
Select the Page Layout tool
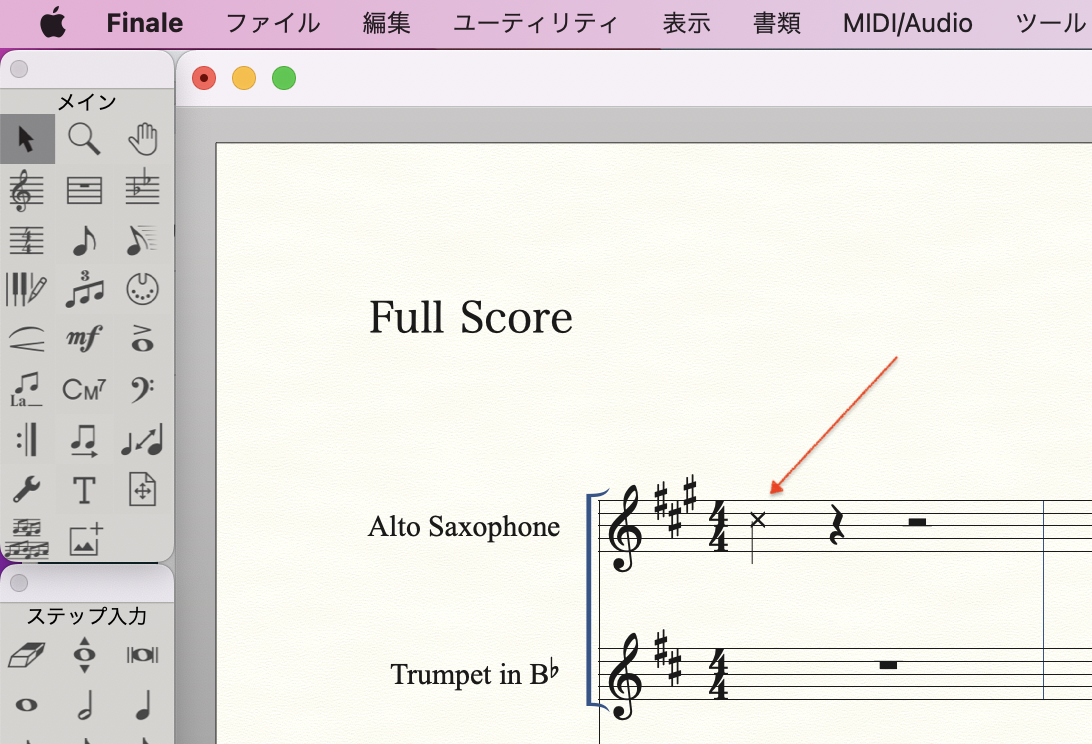pyautogui.click(x=143, y=490)
